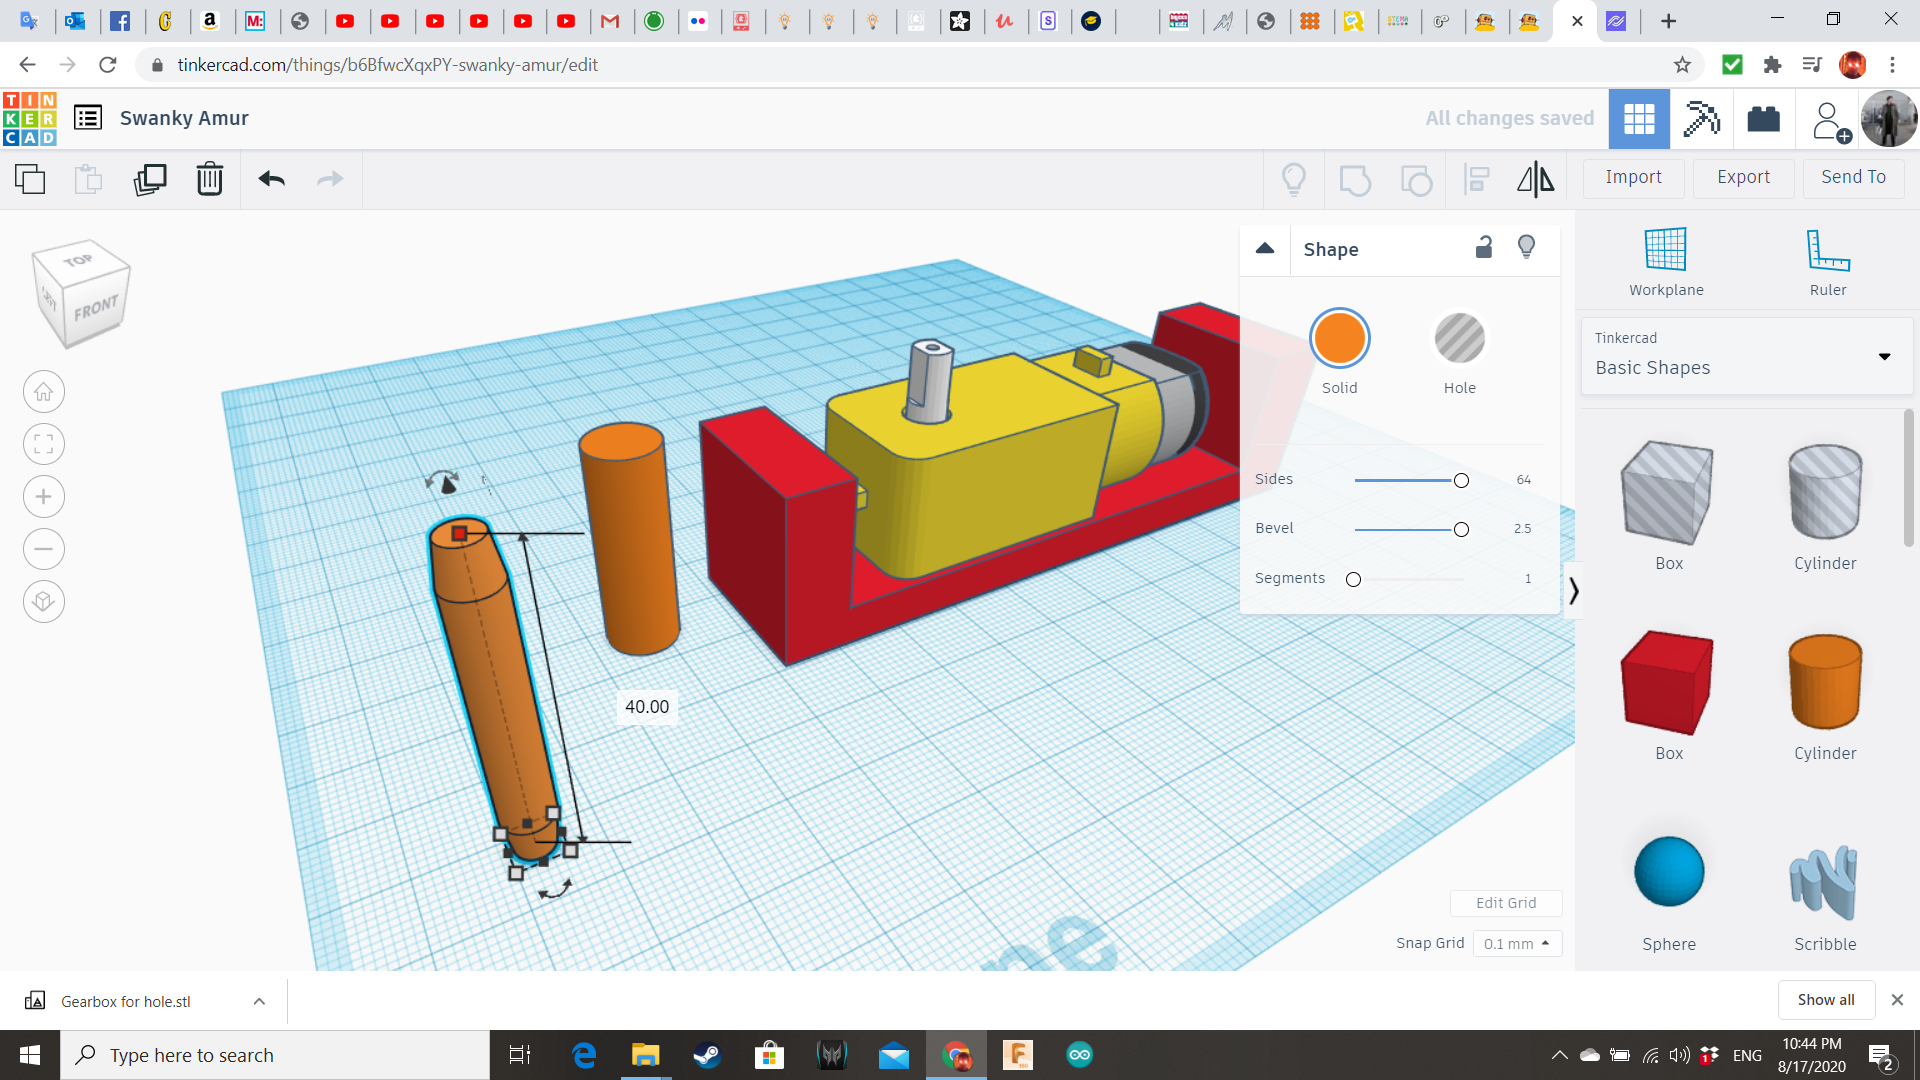The image size is (1920, 1080).
Task: Click the Import button
Action: pos(1633,178)
